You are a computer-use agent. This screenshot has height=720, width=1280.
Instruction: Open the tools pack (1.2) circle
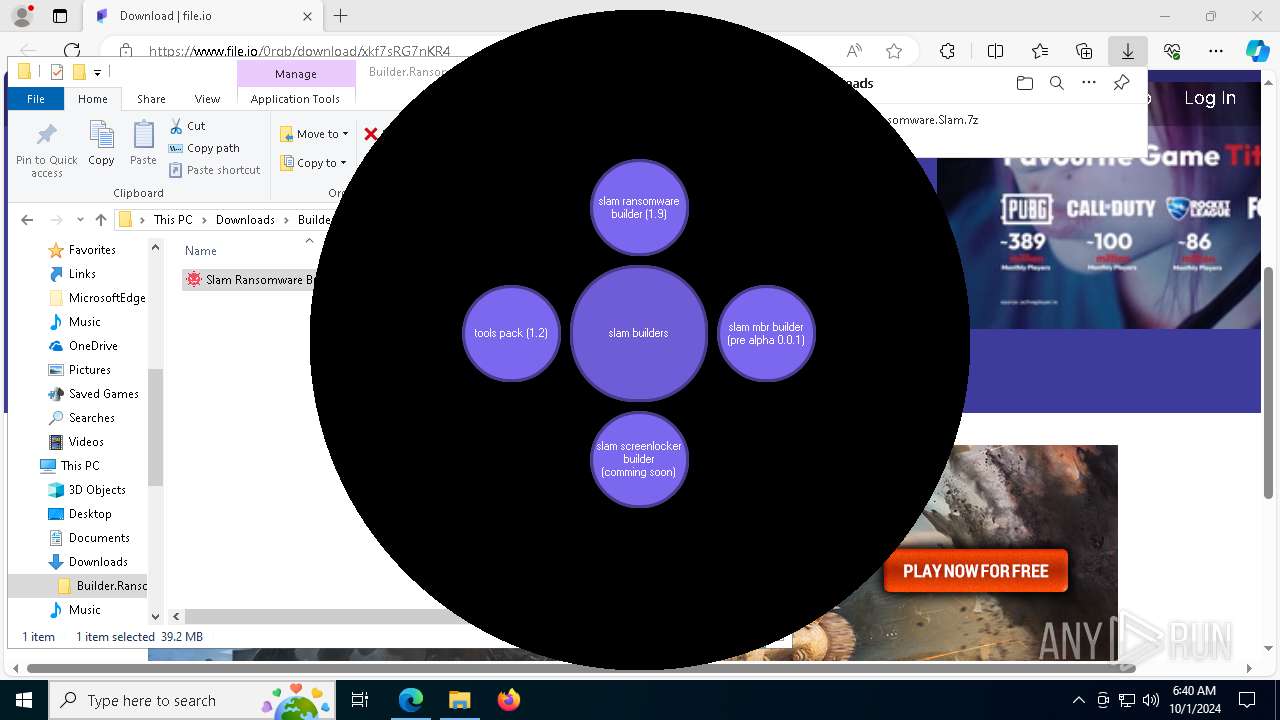511,333
